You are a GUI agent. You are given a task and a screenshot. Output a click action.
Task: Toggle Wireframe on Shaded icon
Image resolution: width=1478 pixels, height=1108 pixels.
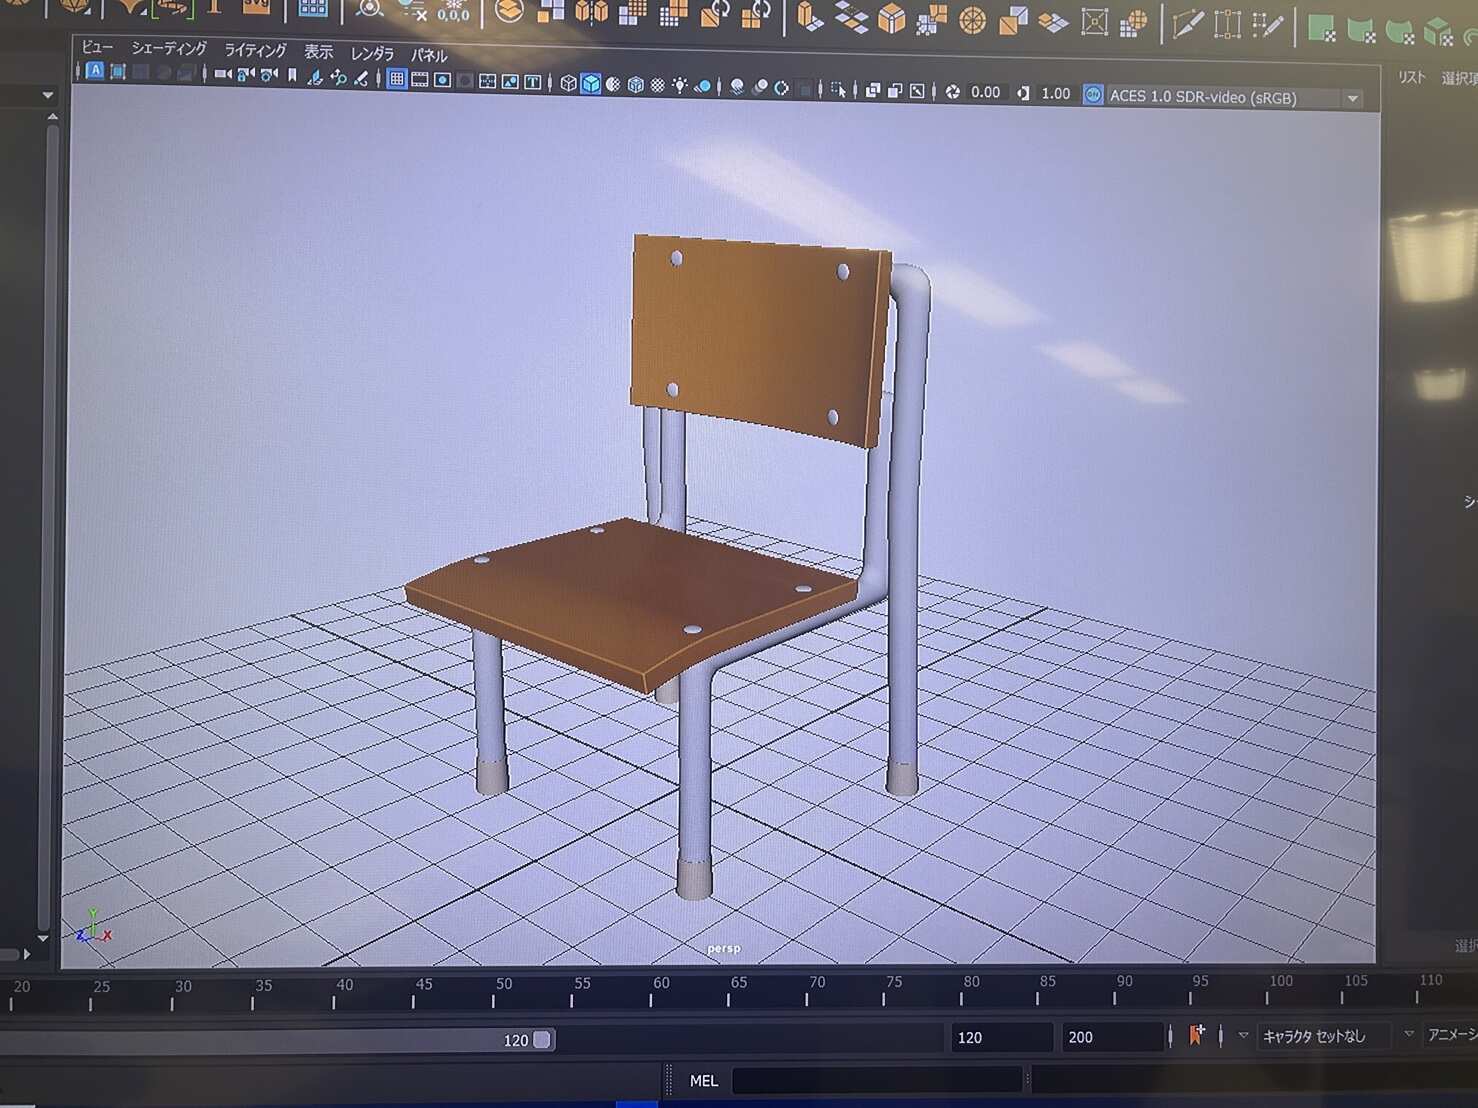pyautogui.click(x=636, y=85)
